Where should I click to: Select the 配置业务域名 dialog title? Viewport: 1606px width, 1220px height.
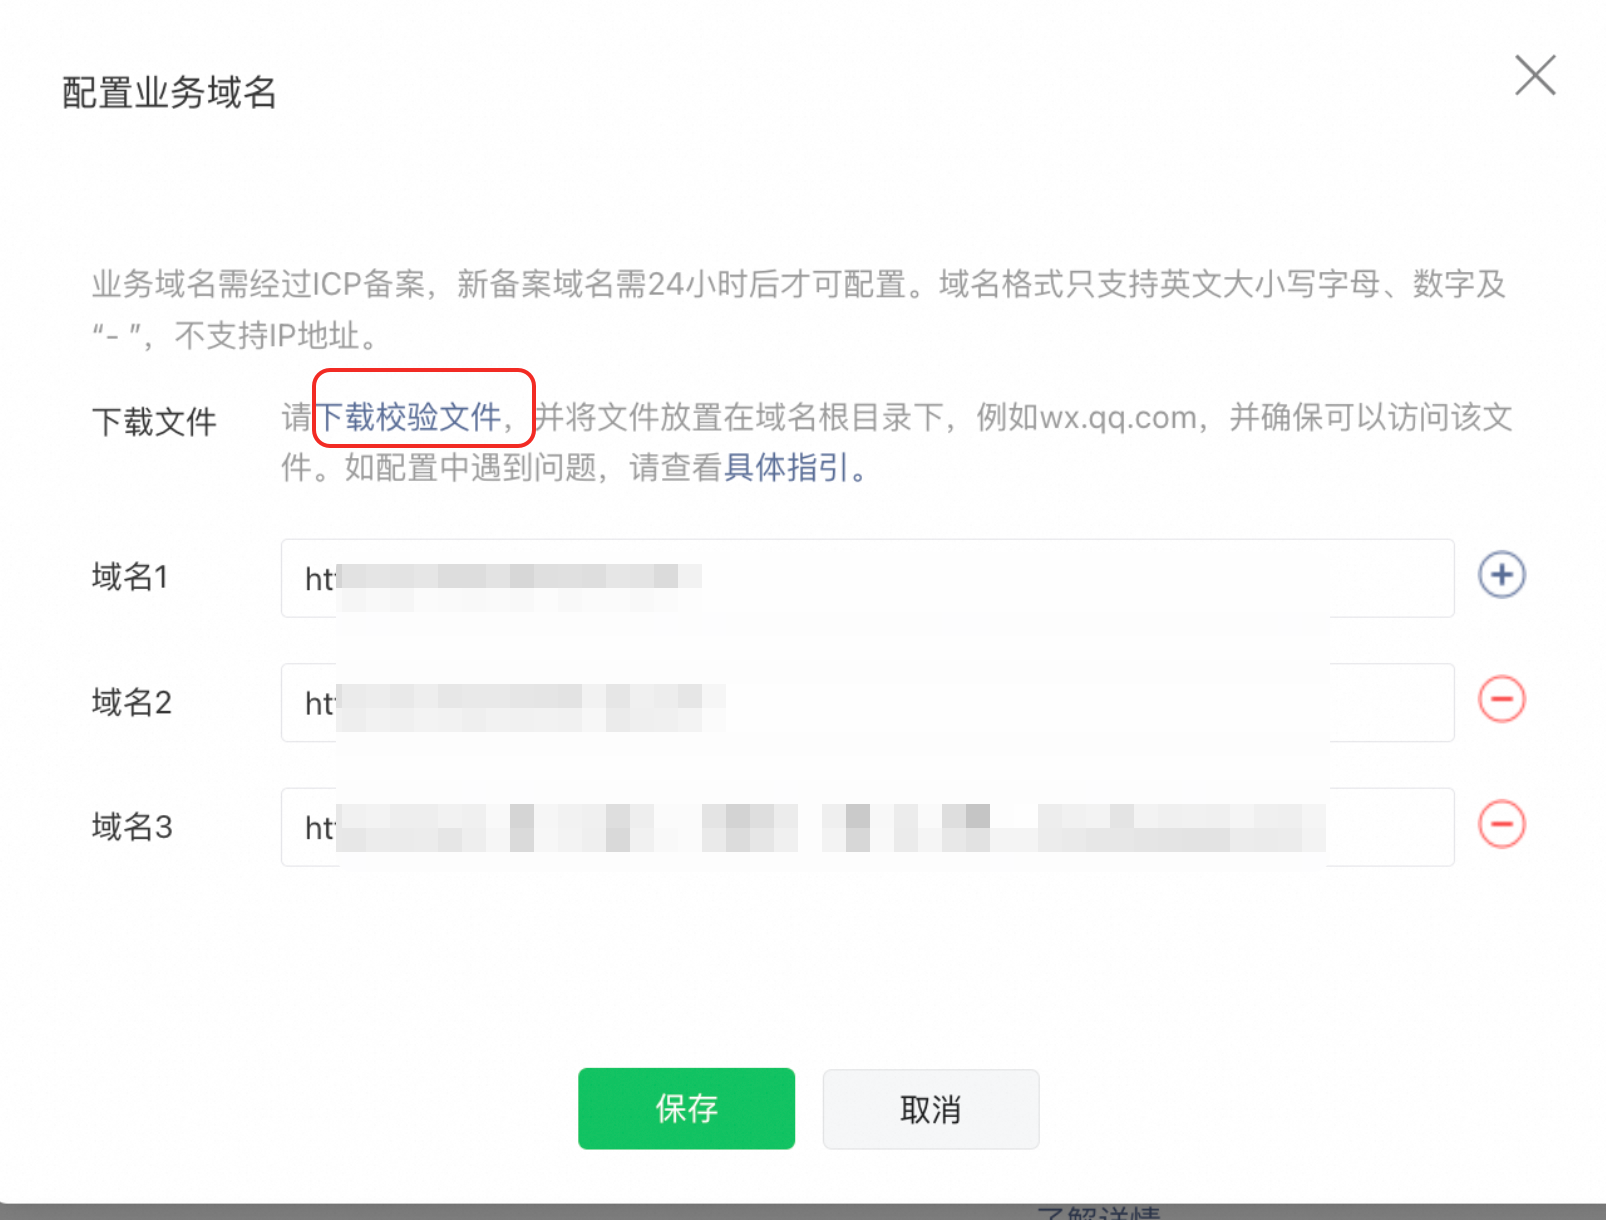pyautogui.click(x=169, y=92)
